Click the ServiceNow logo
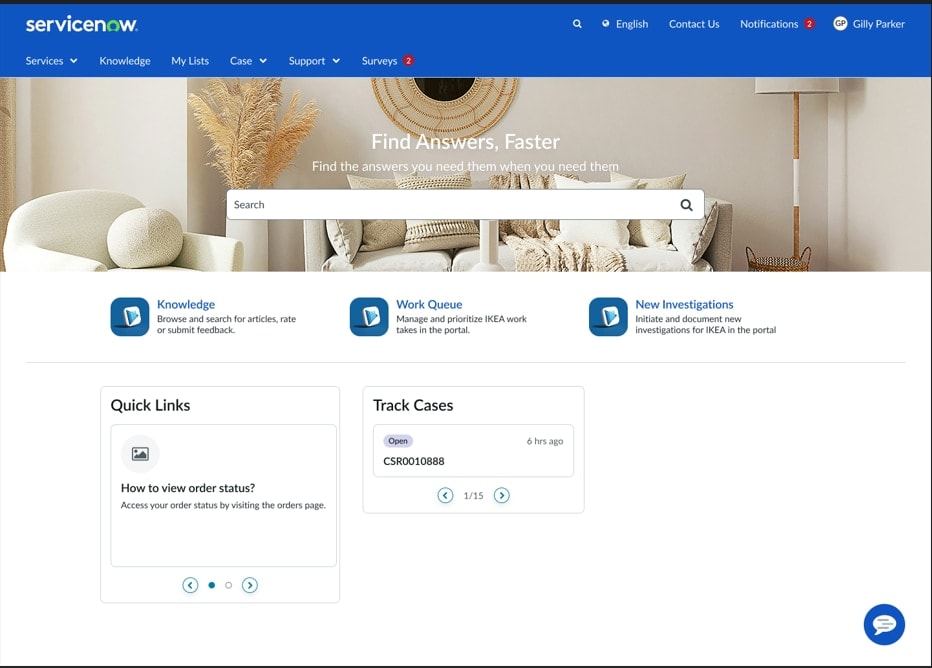 click(x=81, y=24)
